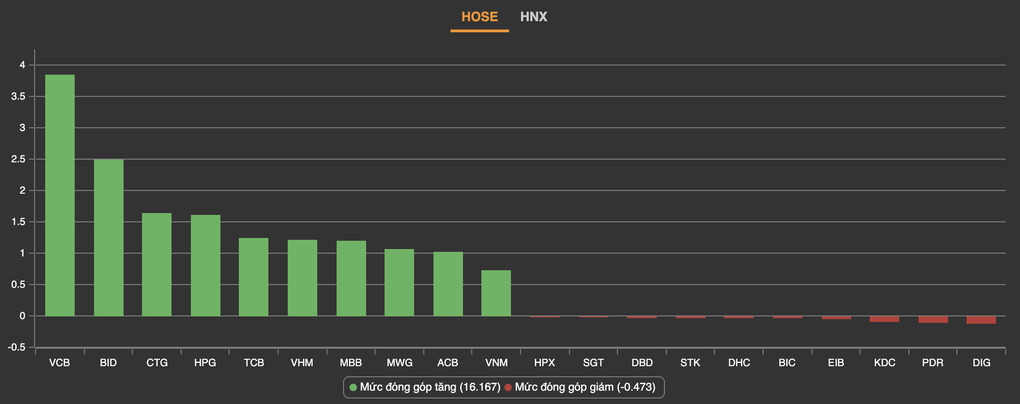Click the red DIG negative bar
The width and height of the screenshot is (1020, 404).
981,320
